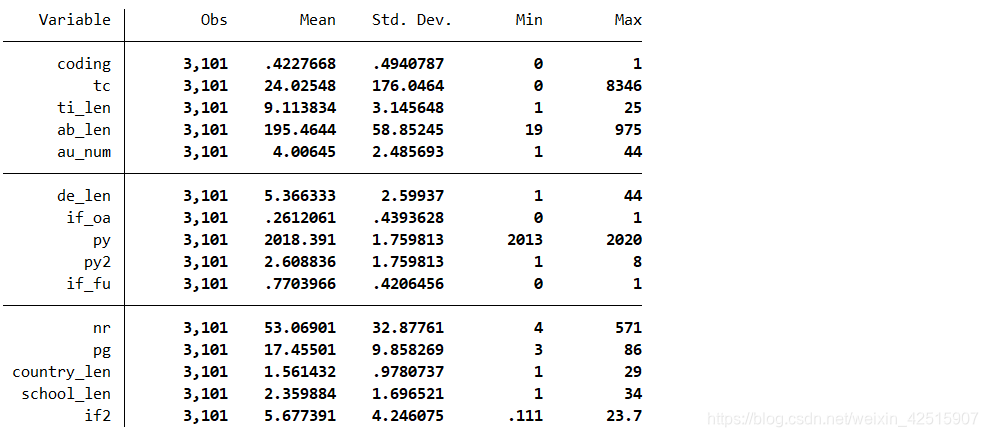This screenshot has width=988, height=437.
Task: Click the std. dev. value .4940787
Action: click(x=408, y=64)
